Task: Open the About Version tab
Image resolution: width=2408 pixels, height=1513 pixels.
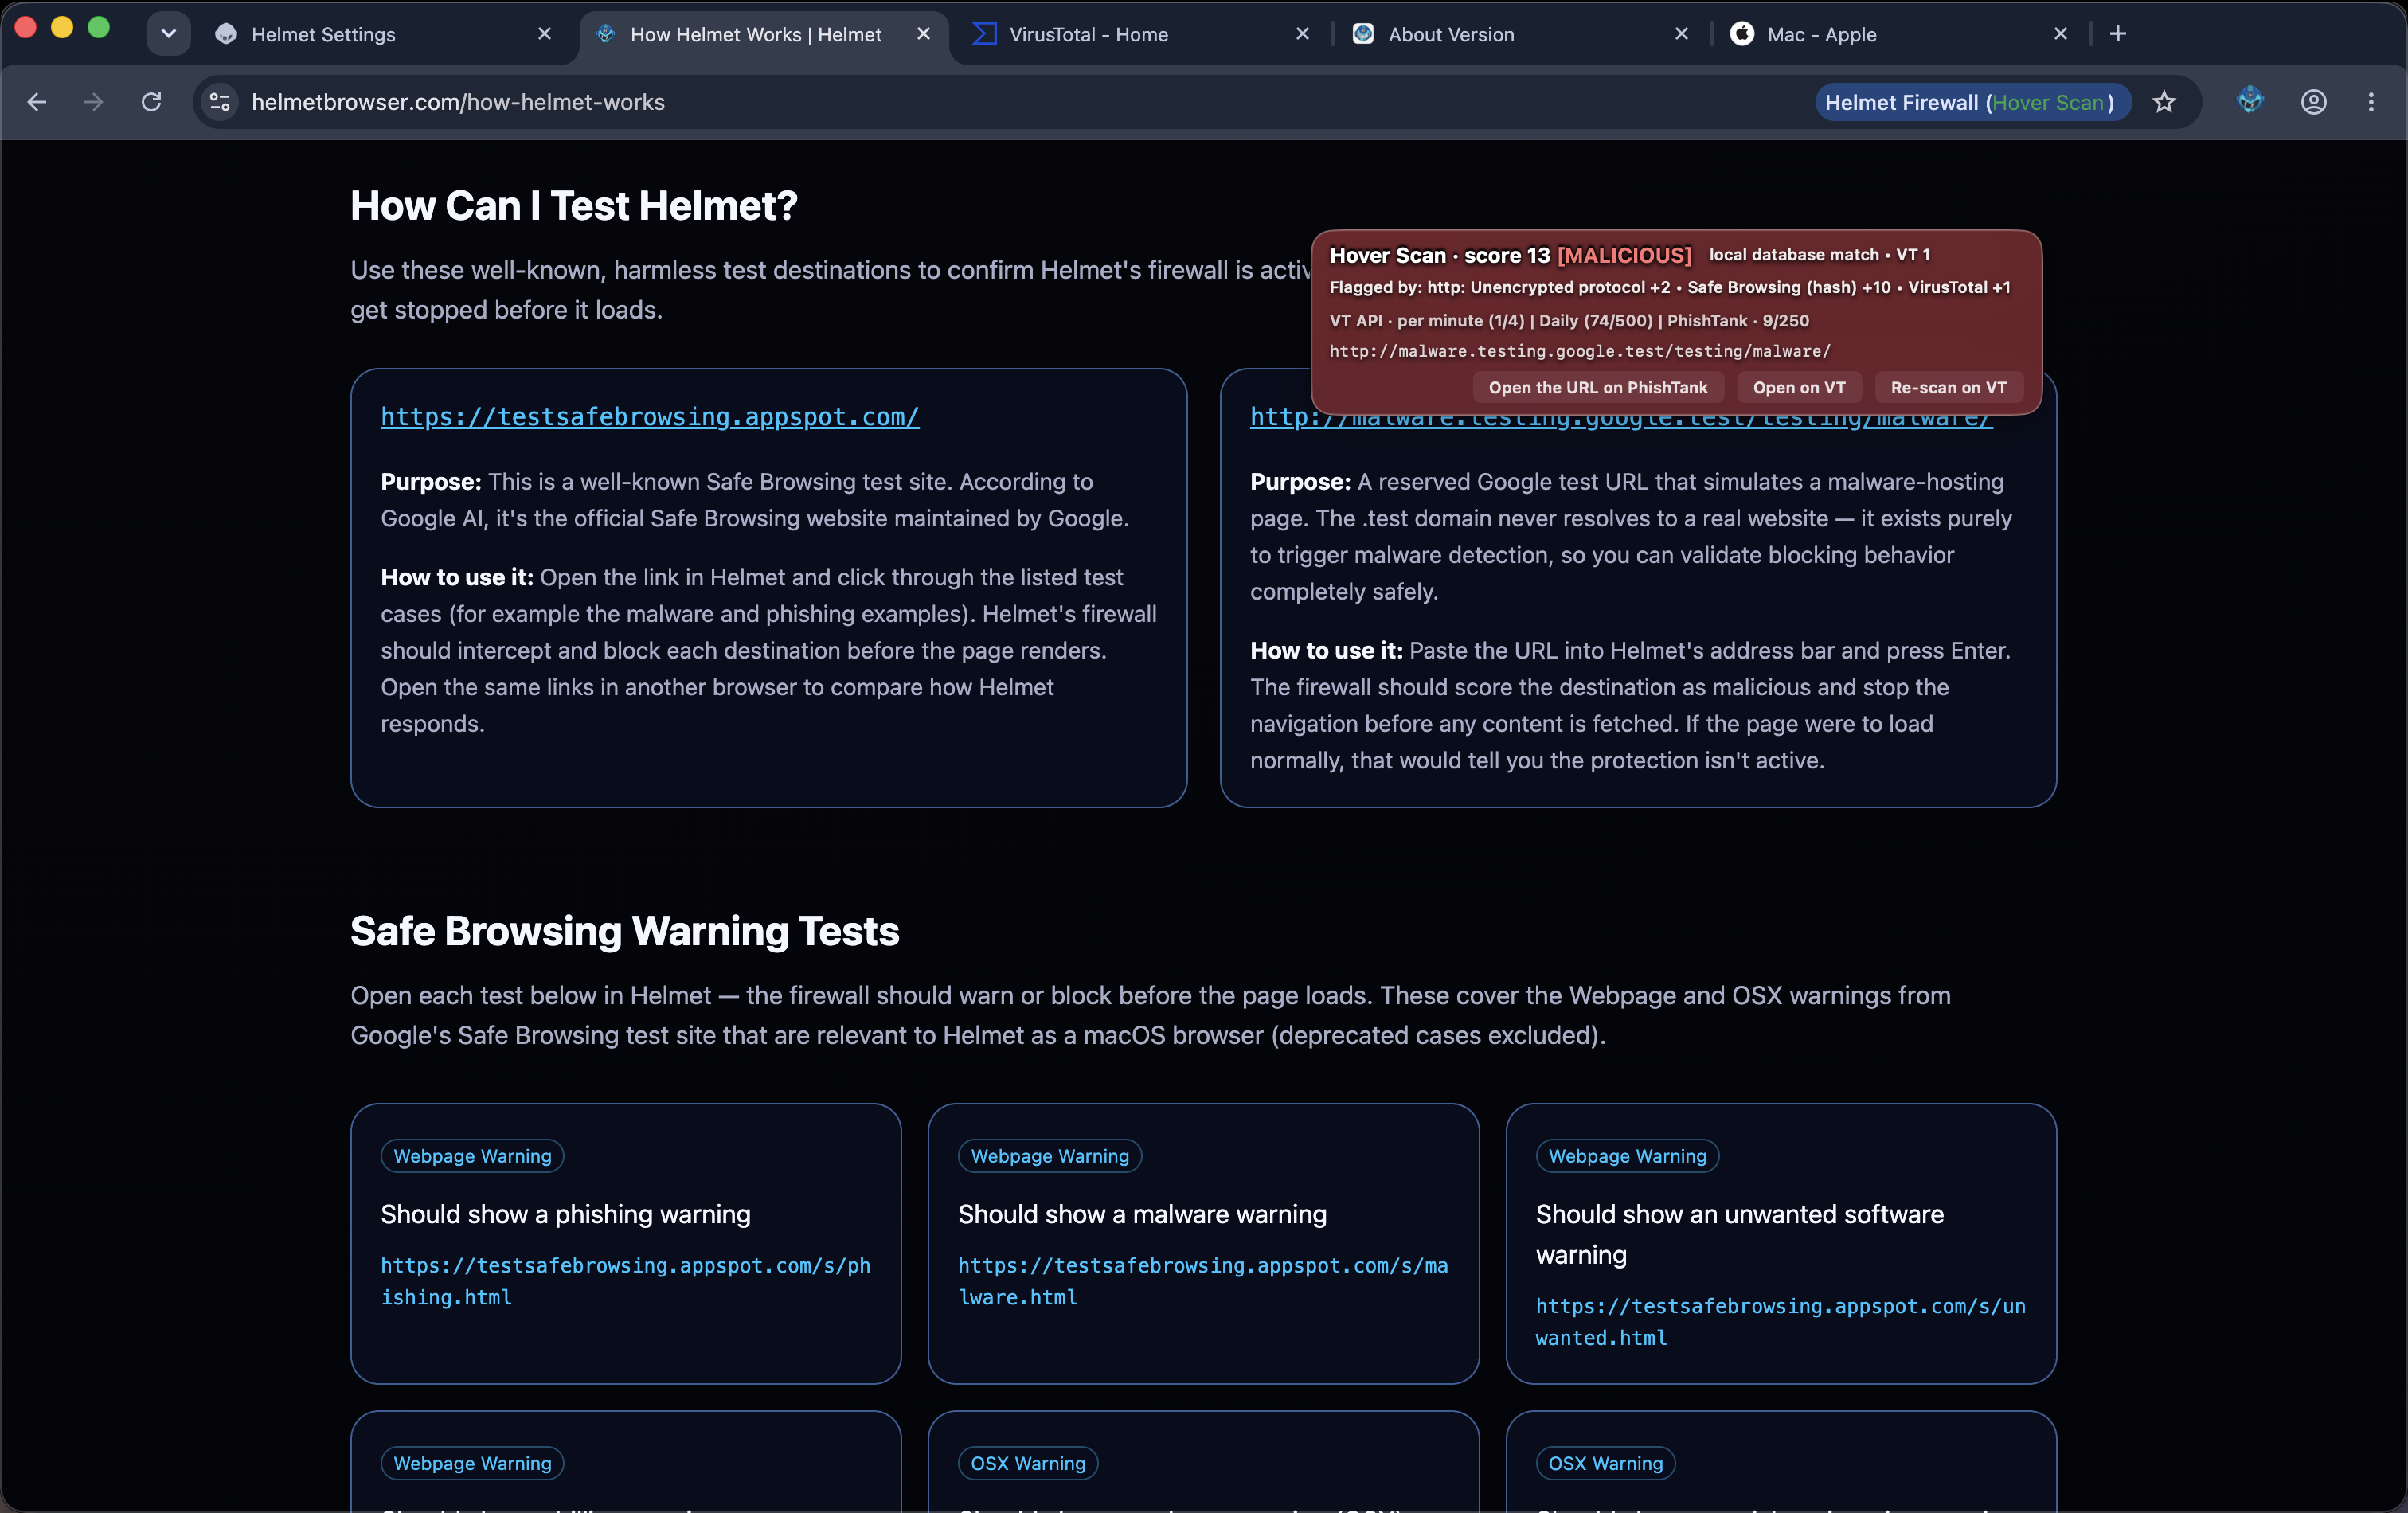Action: pos(1522,34)
